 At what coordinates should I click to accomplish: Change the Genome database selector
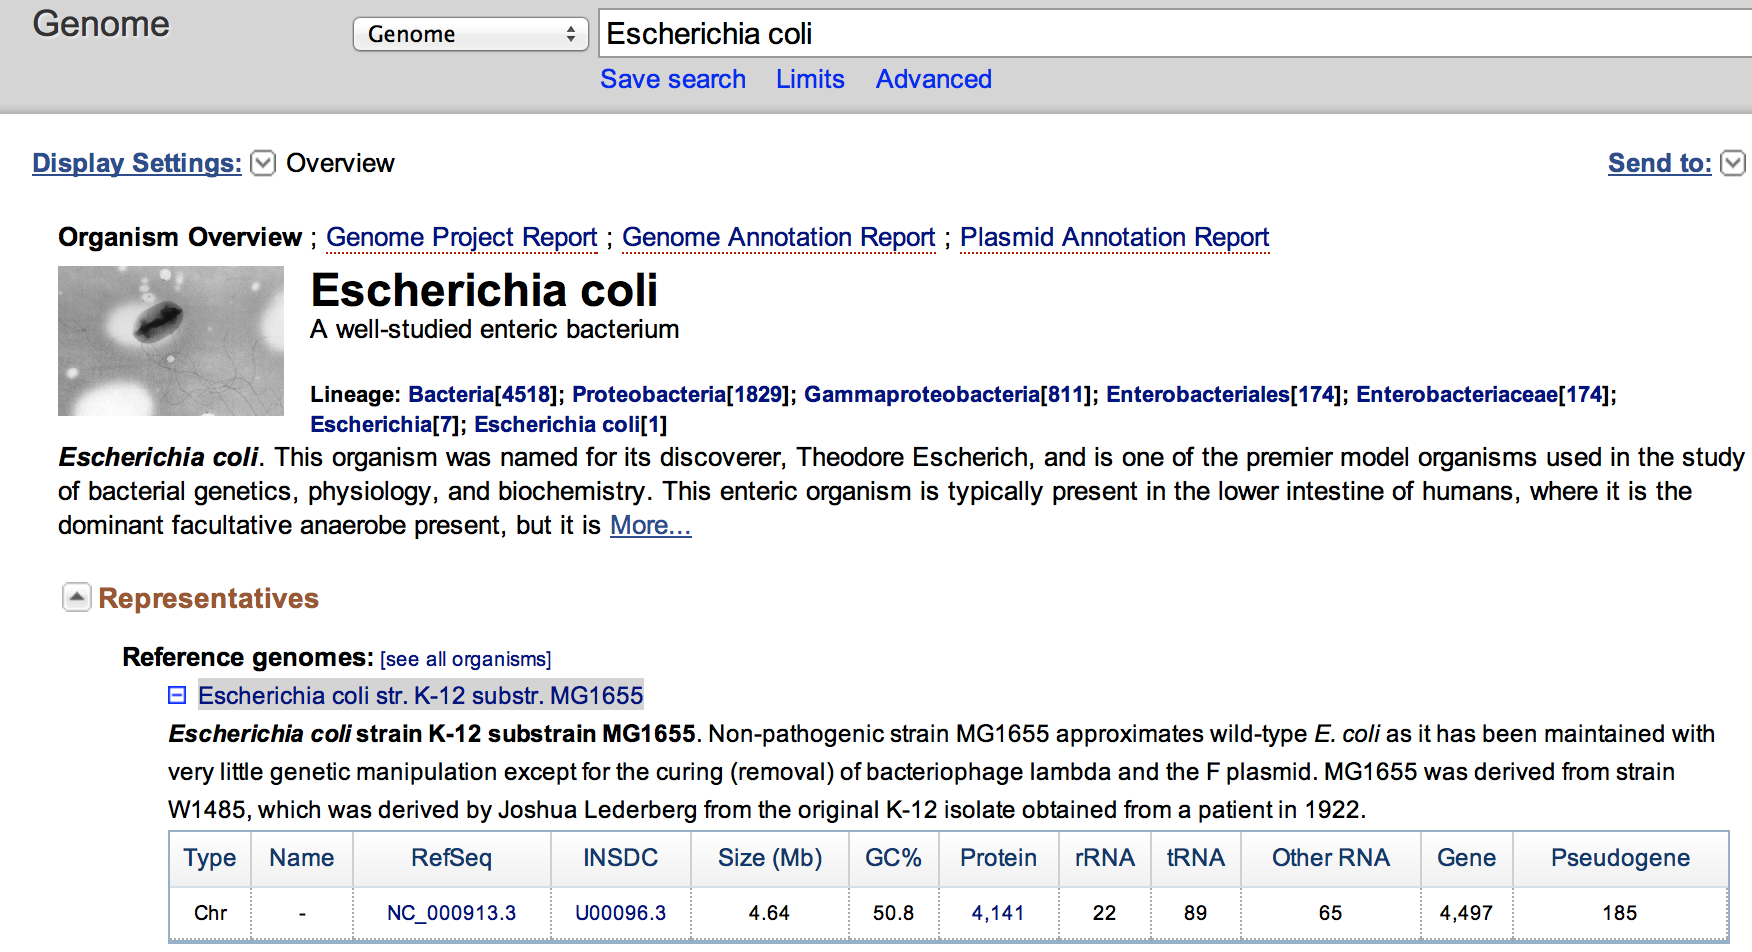(x=470, y=33)
